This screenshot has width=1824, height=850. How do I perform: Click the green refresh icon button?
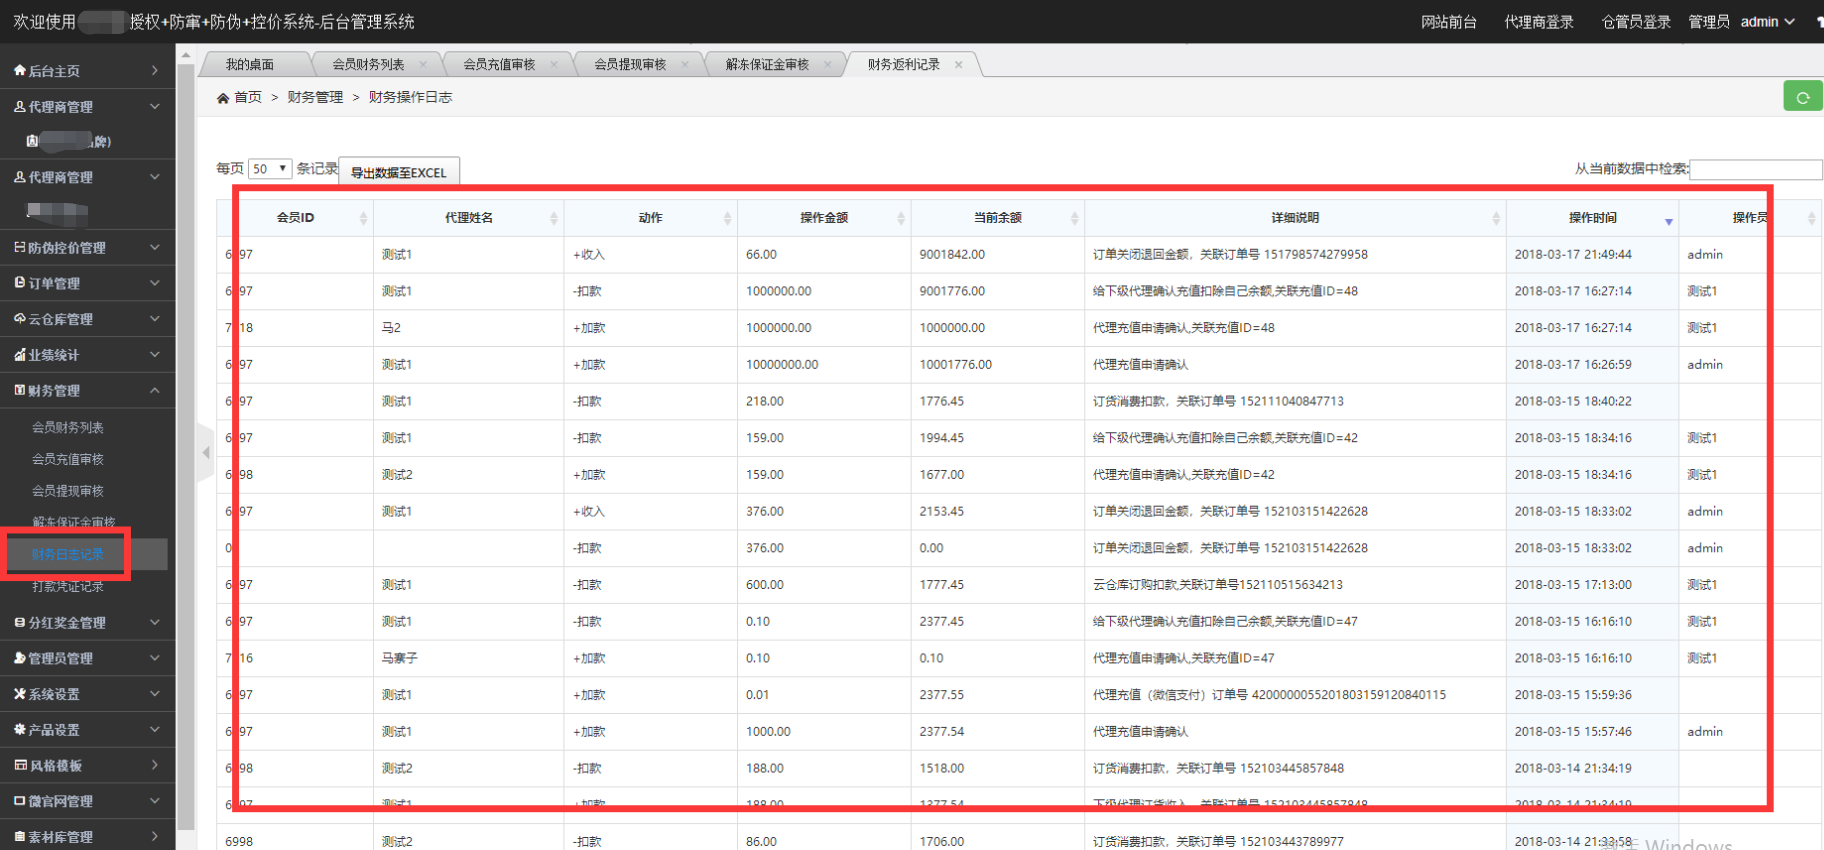click(1803, 97)
